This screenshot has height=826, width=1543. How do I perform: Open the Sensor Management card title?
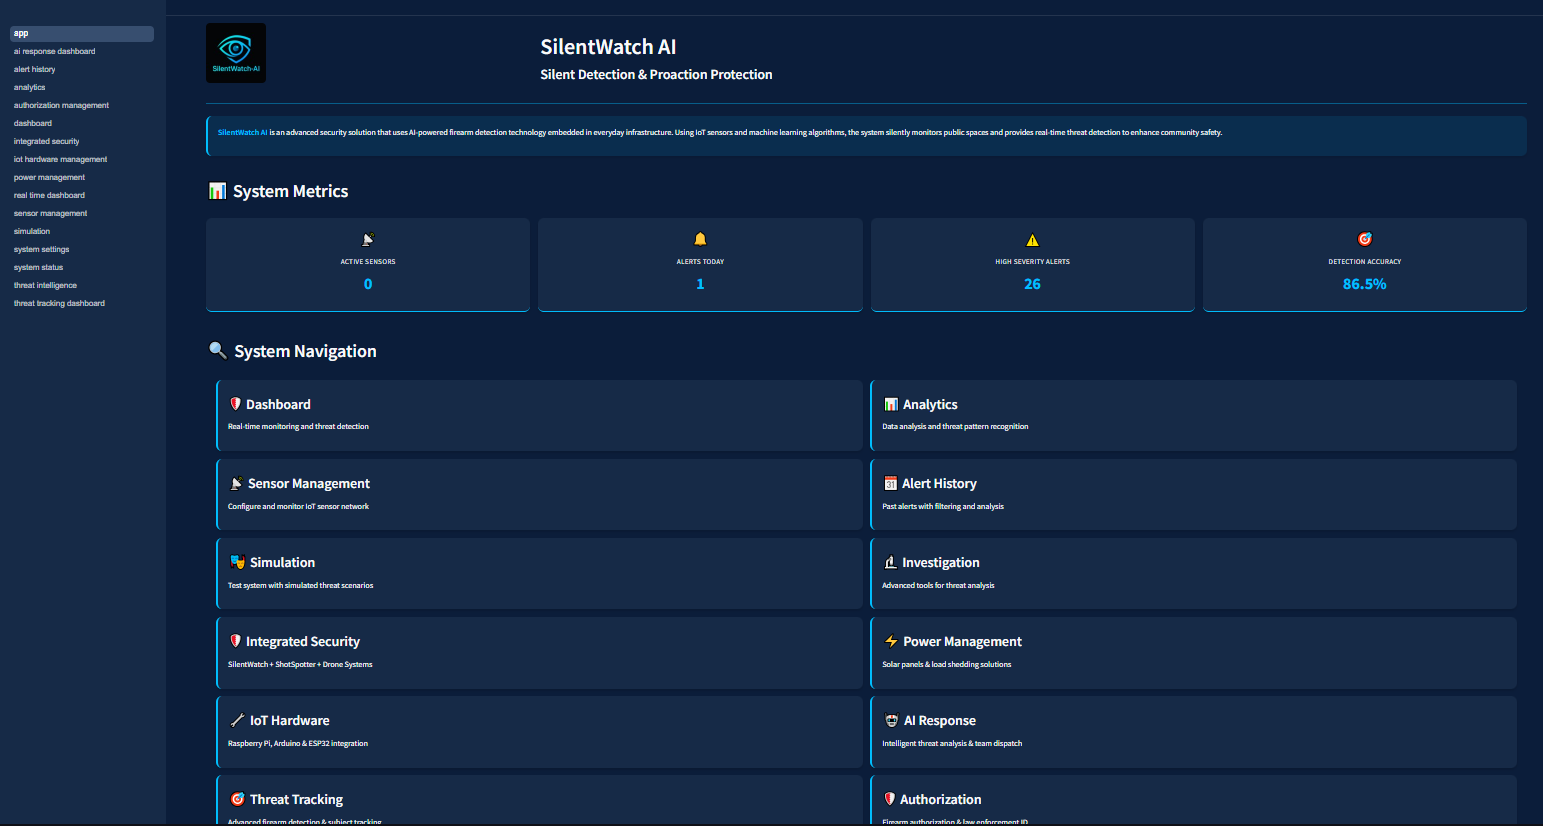pyautogui.click(x=309, y=483)
